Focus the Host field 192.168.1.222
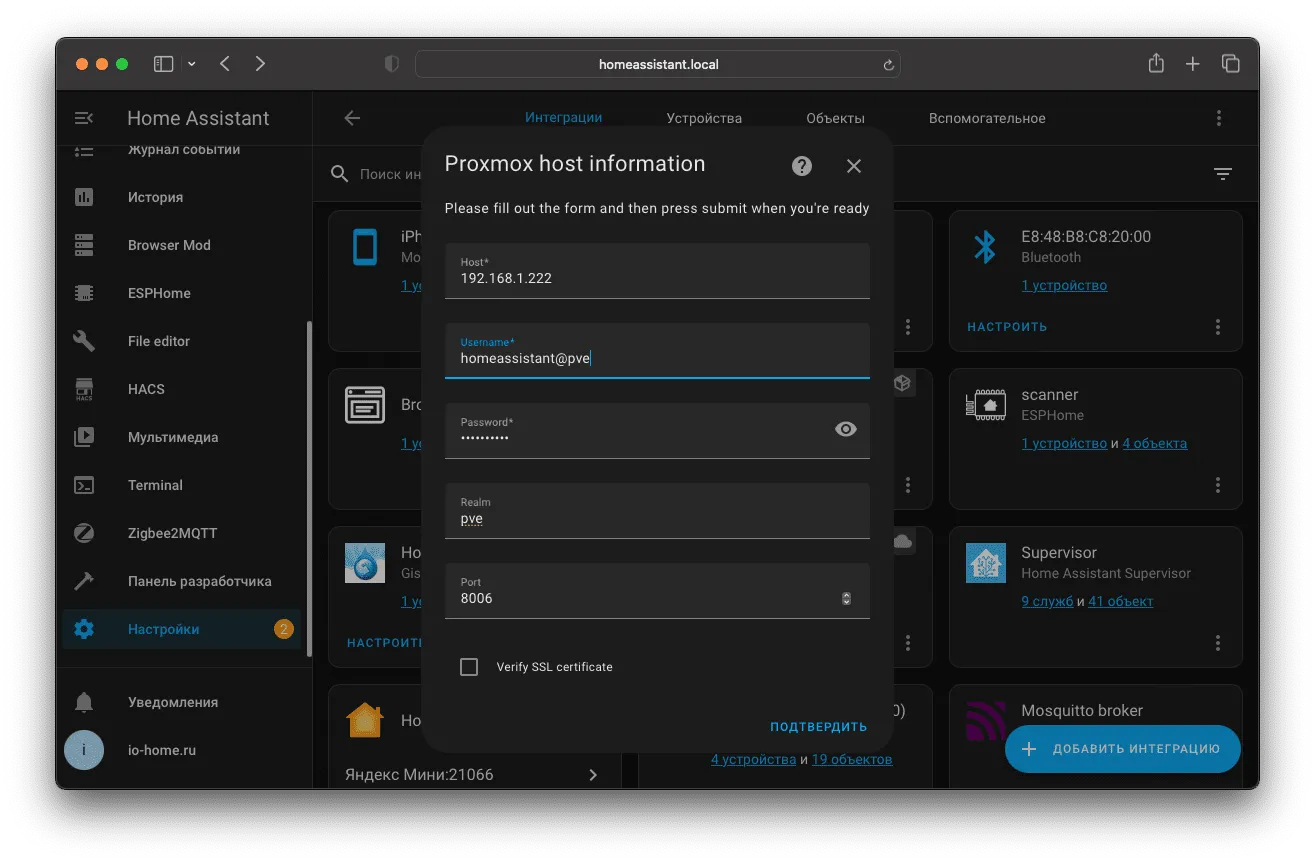The height and width of the screenshot is (863, 1315). tap(657, 271)
